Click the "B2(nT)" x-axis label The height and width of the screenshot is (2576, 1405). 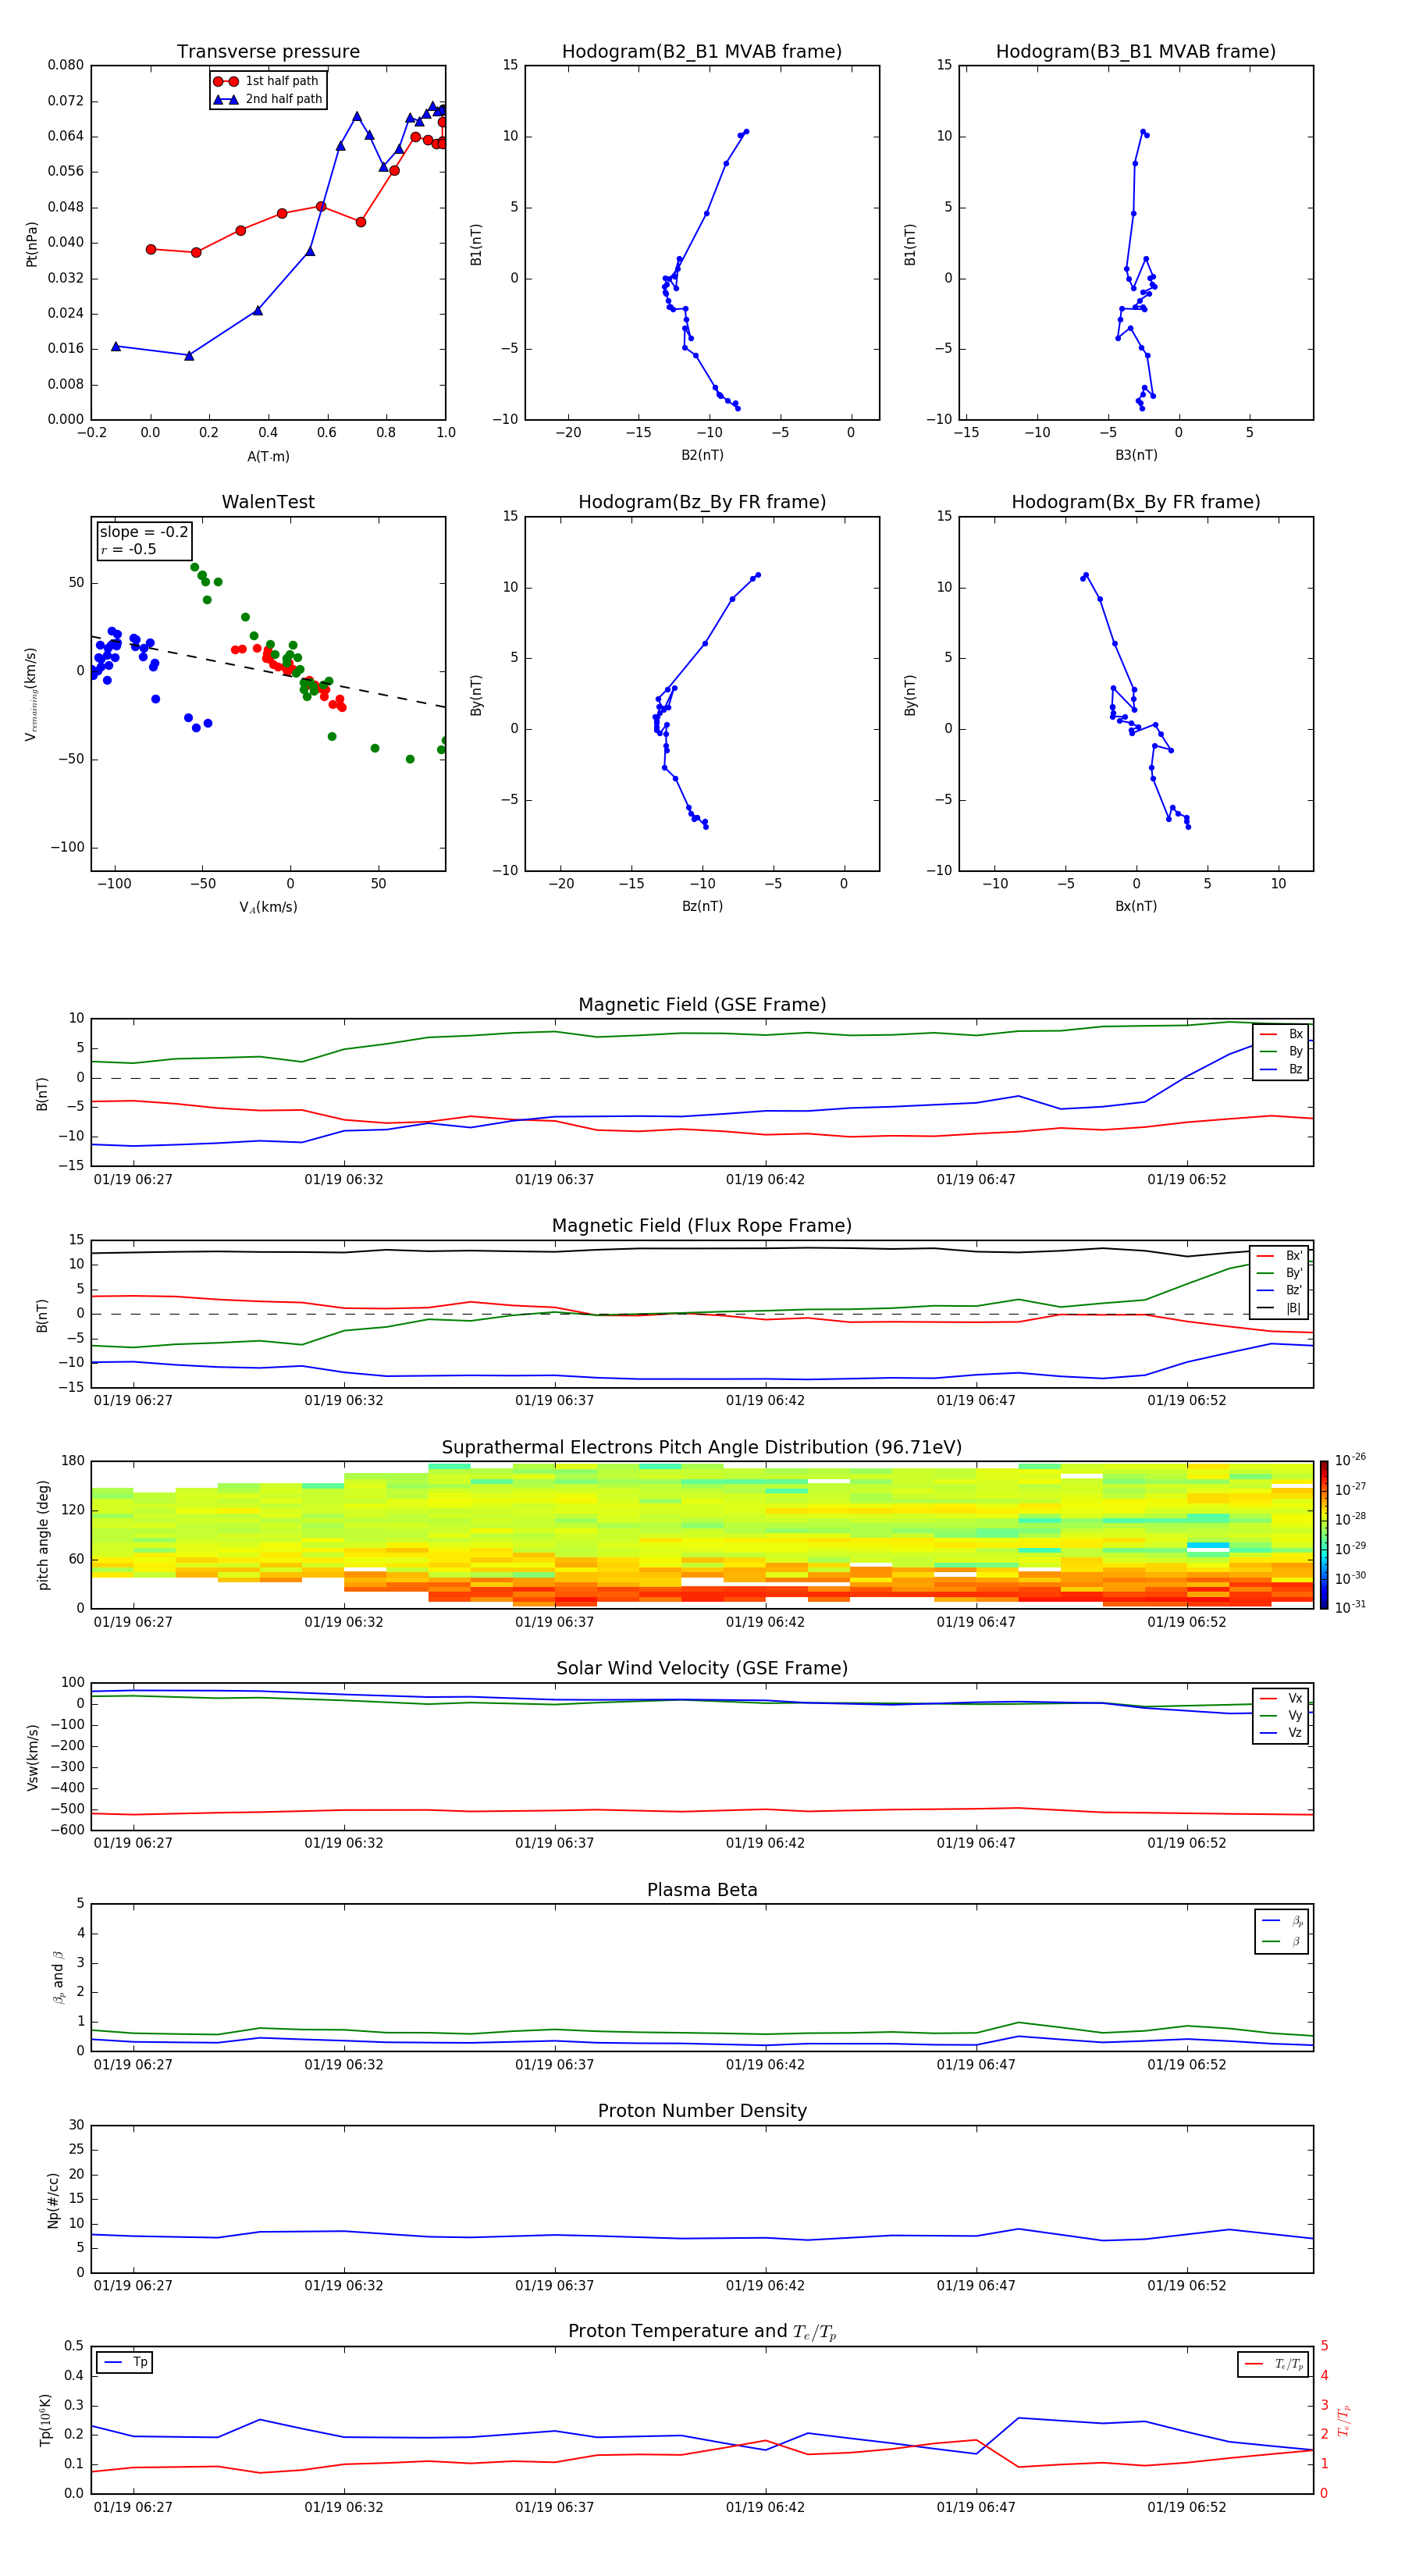pyautogui.click(x=702, y=455)
